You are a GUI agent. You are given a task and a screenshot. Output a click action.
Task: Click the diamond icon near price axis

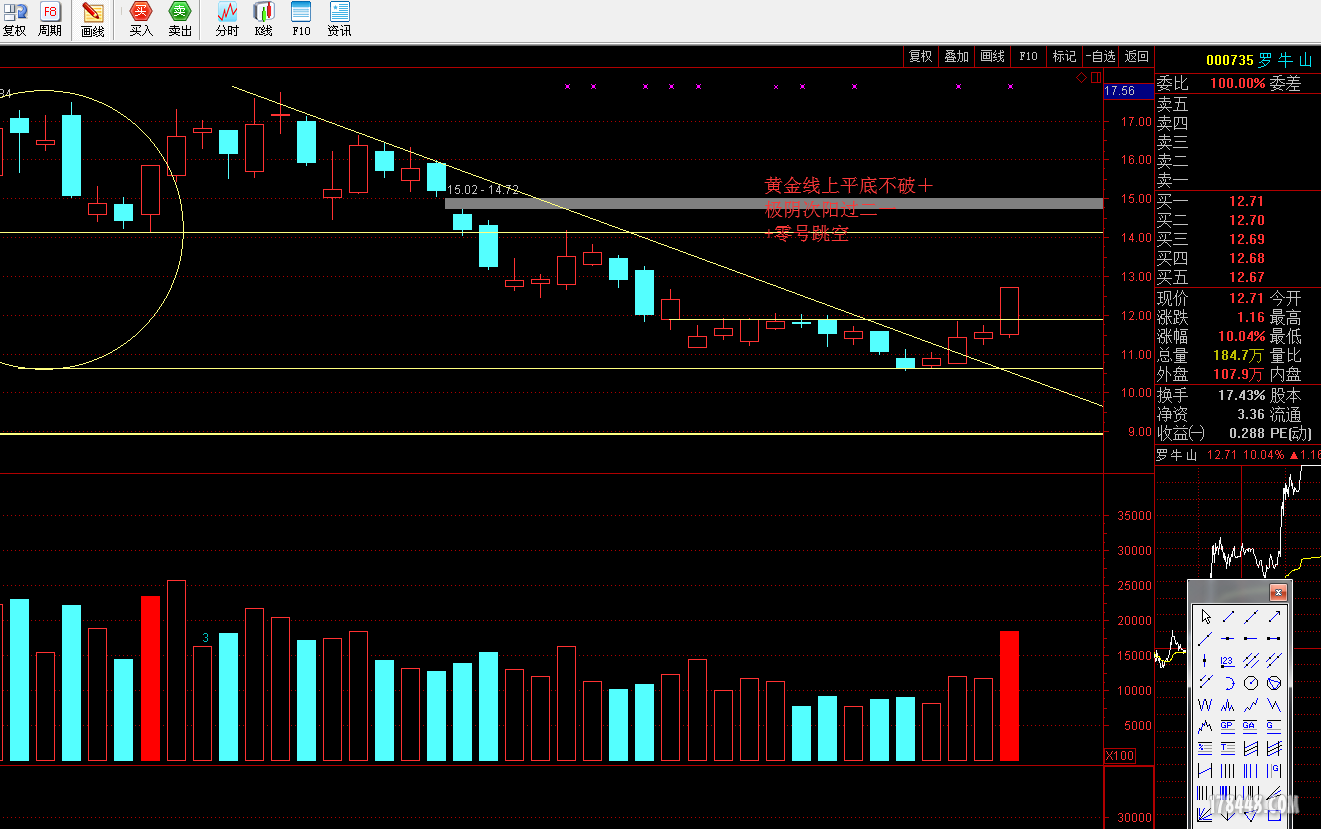1081,77
